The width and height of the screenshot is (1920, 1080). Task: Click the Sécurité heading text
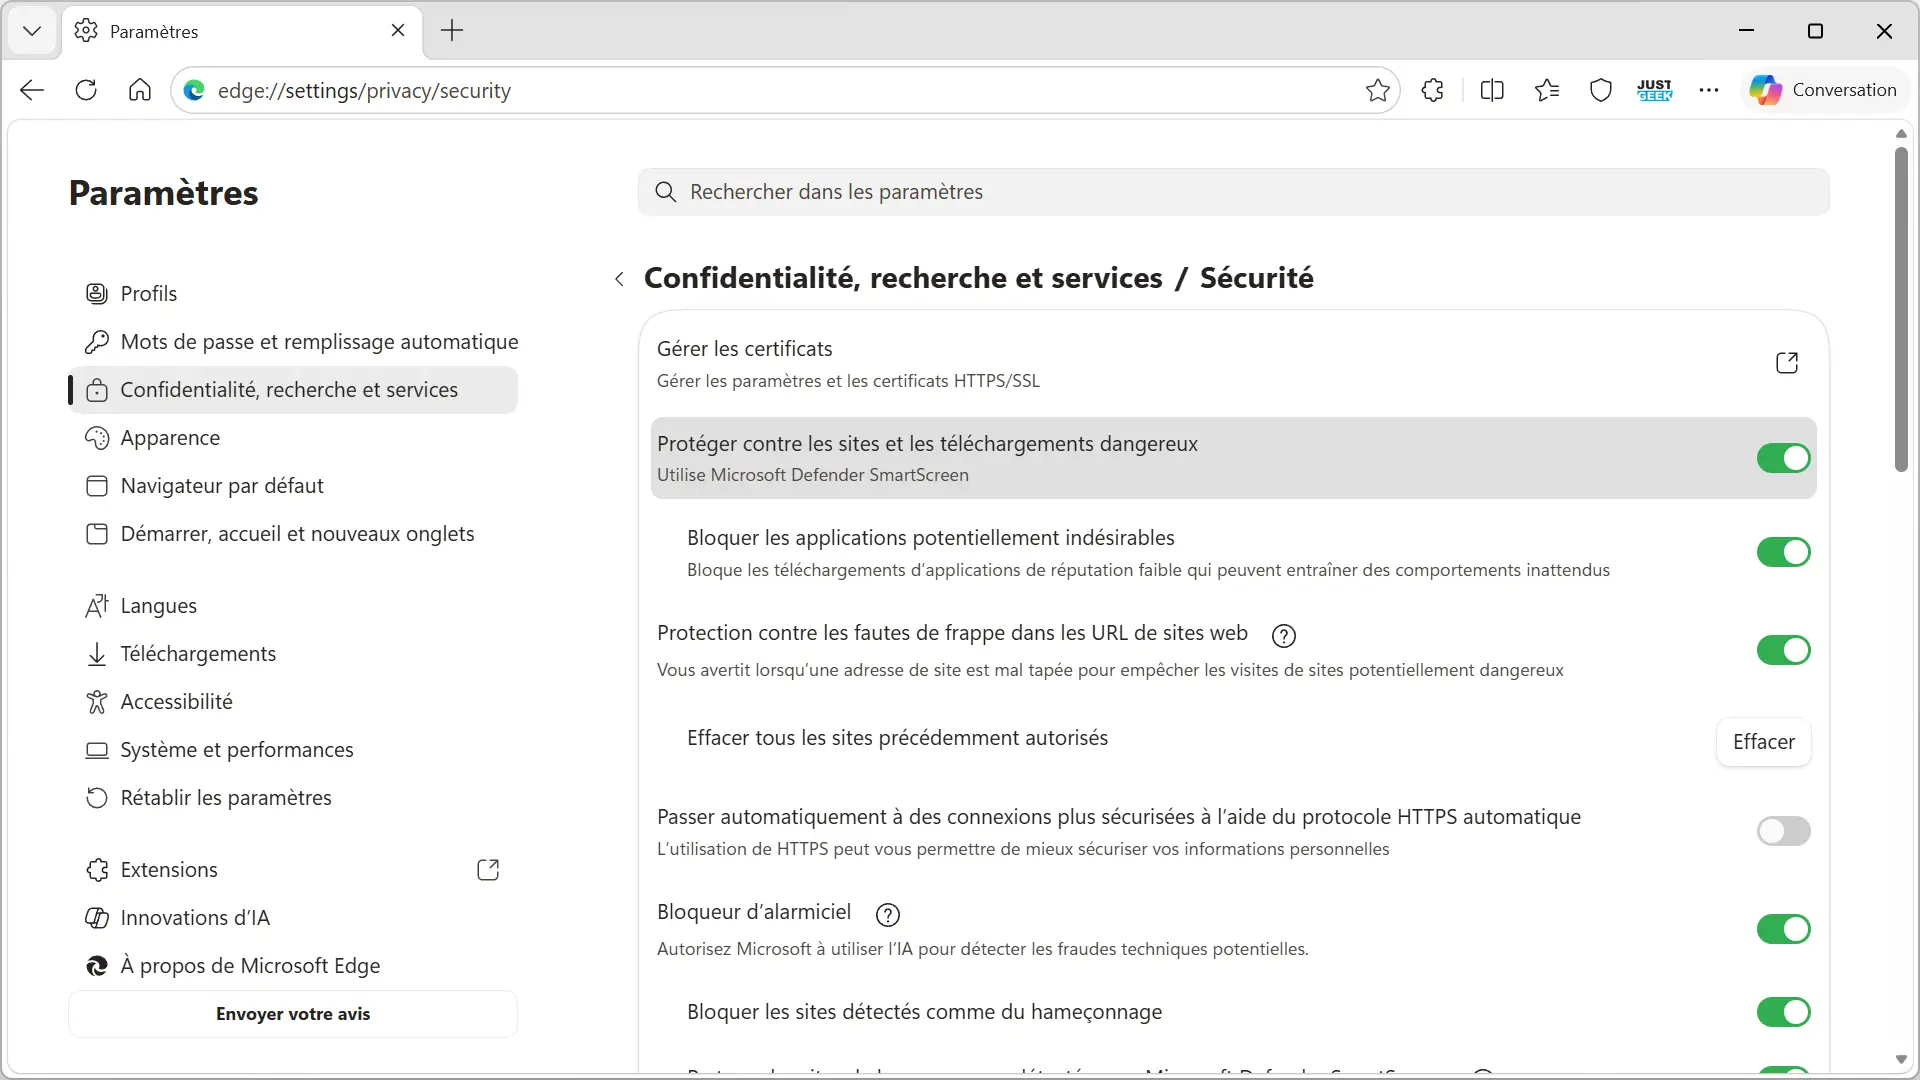[1256, 278]
